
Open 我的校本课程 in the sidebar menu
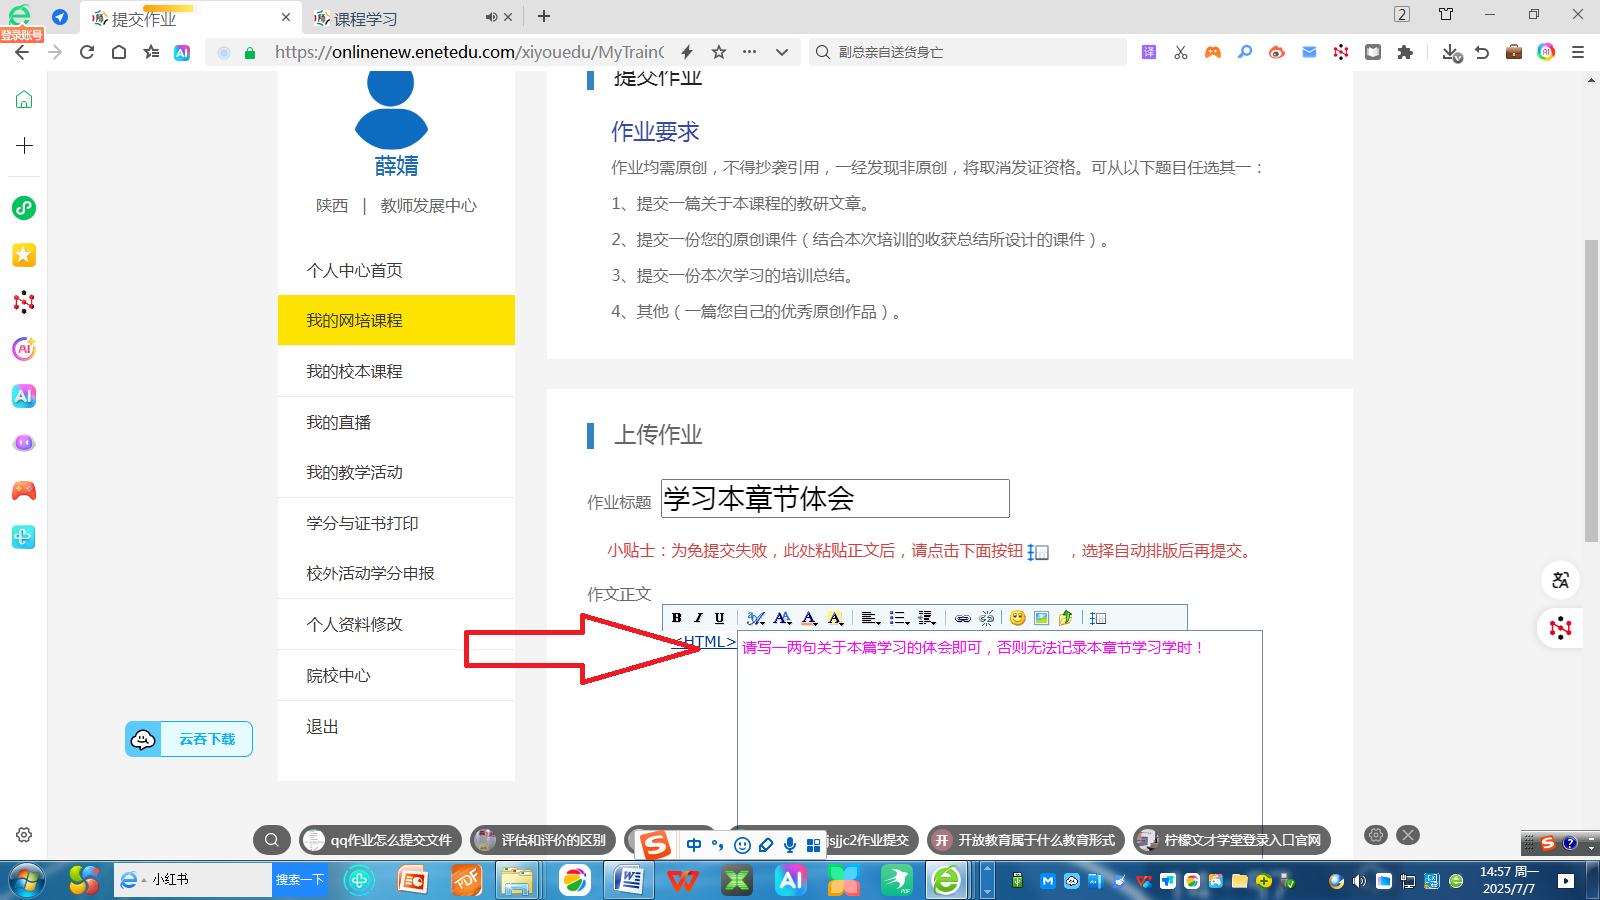pyautogui.click(x=354, y=371)
